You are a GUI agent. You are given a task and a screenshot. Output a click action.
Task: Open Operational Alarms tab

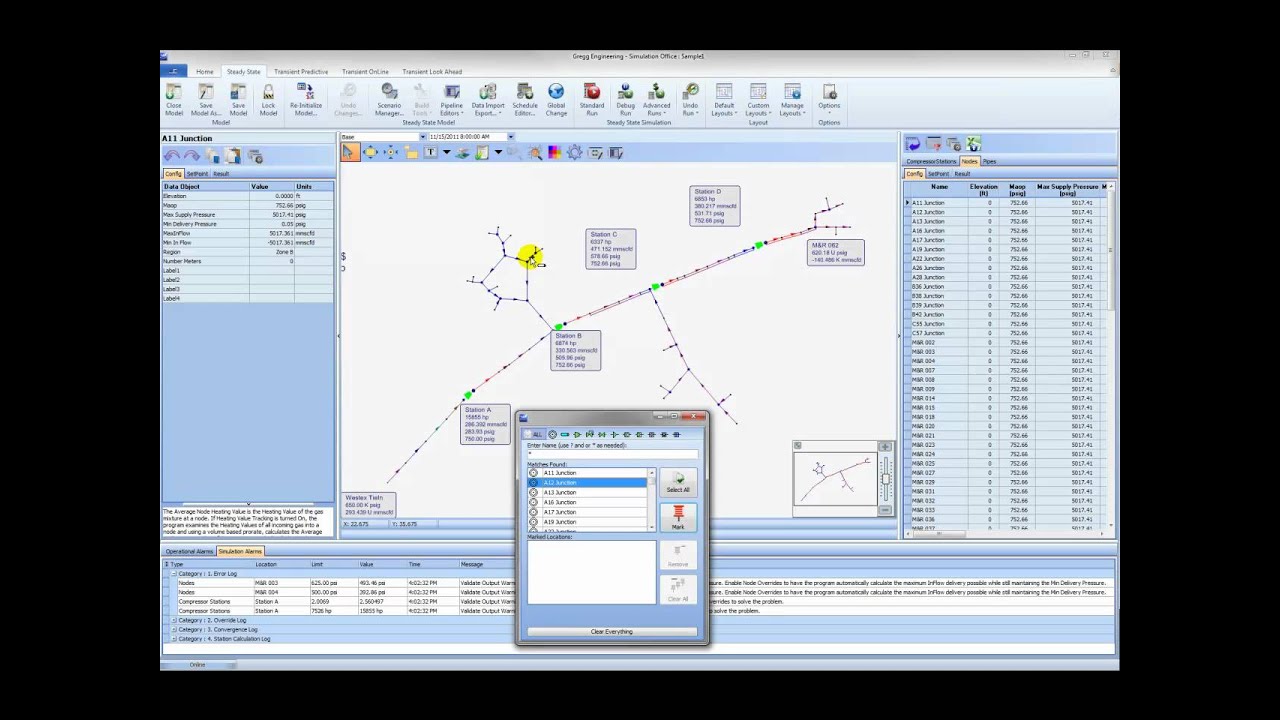tap(189, 552)
